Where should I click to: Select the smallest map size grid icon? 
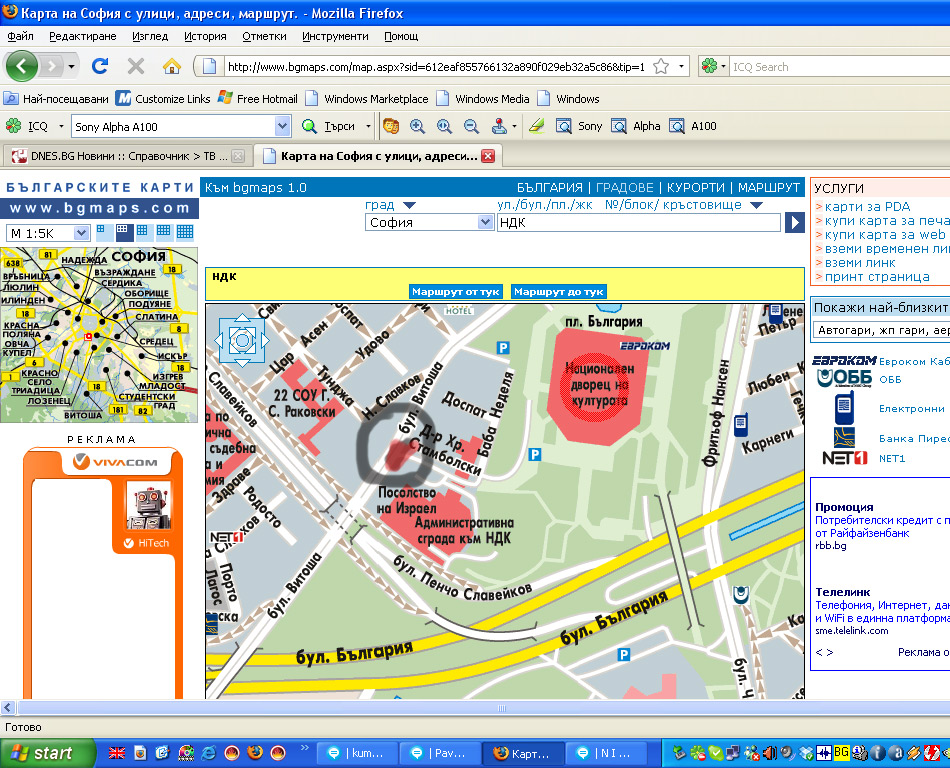coord(101,231)
